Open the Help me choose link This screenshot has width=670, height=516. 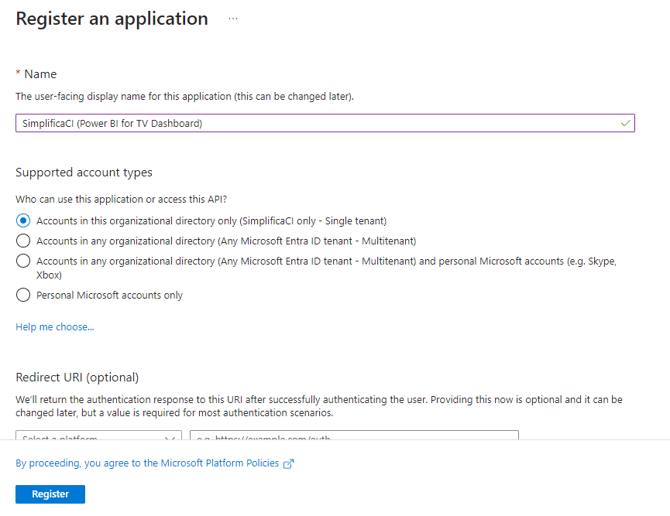point(55,327)
